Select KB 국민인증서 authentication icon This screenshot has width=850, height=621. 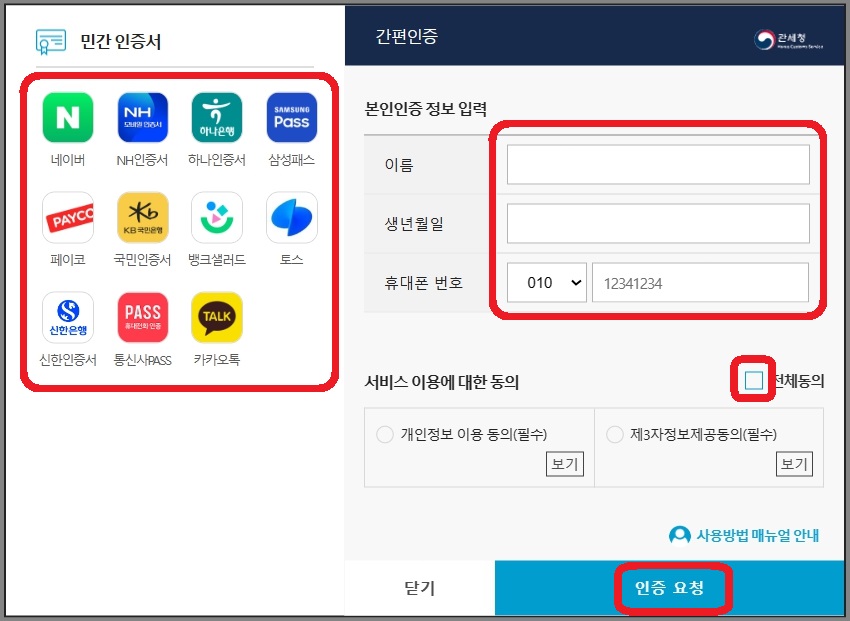(142, 216)
